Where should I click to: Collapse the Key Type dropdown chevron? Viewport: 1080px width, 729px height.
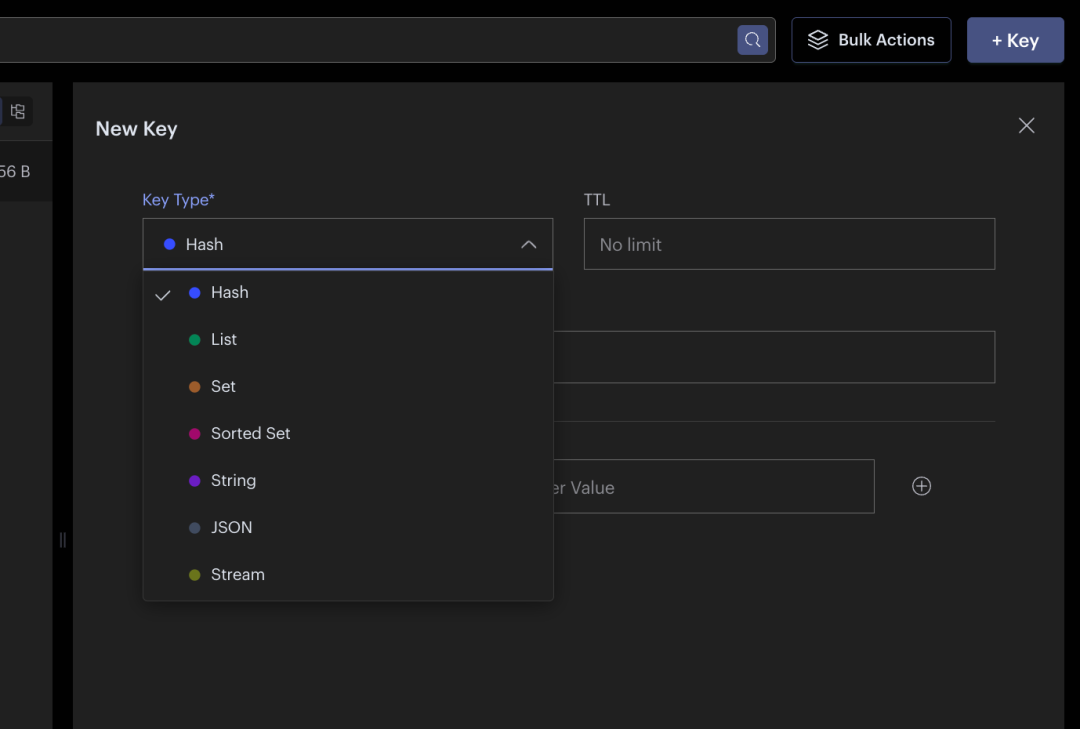(x=528, y=245)
